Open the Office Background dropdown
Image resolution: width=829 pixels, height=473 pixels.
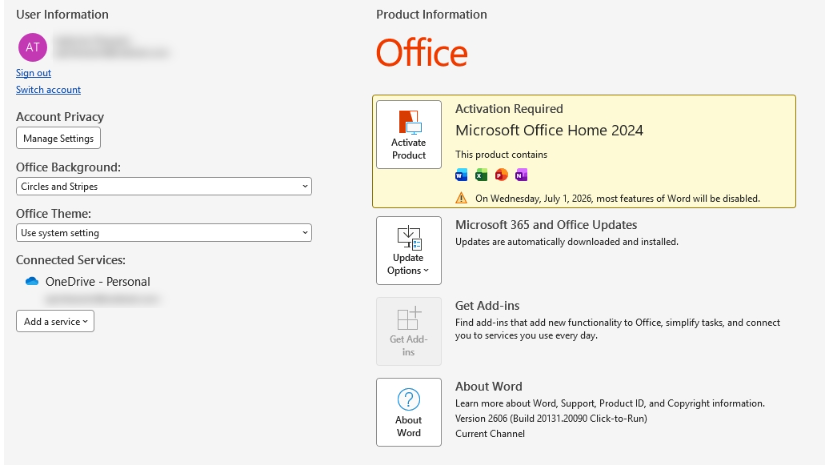point(164,187)
